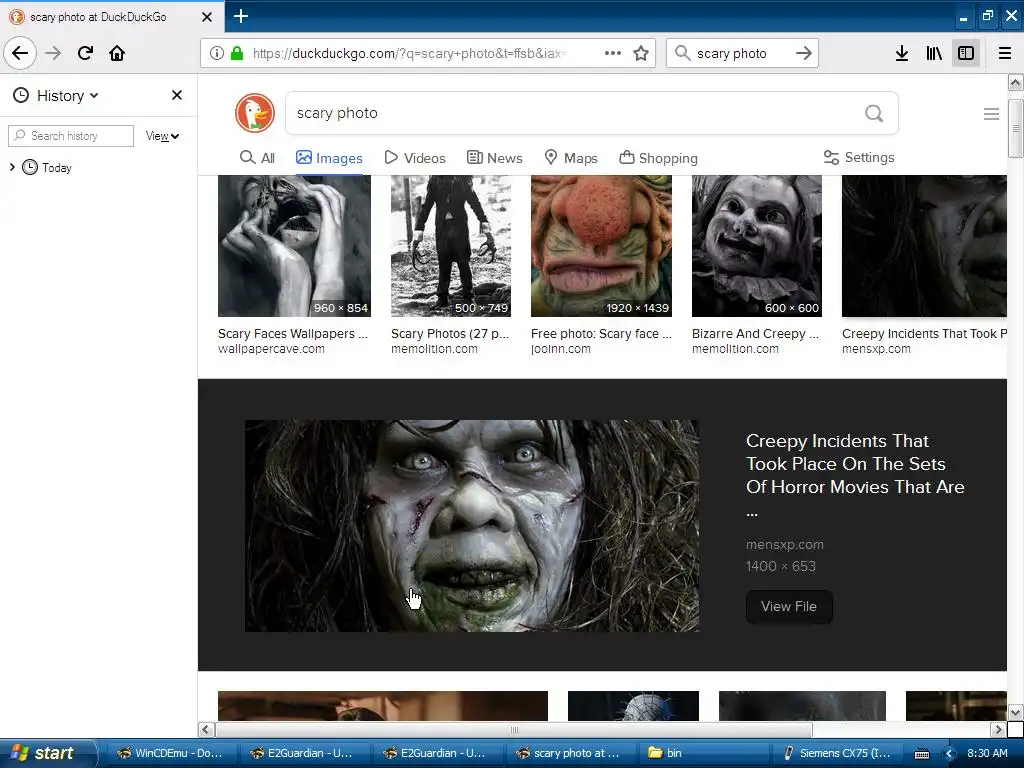The image size is (1024, 768).
Task: Open DuckDuckGo search Settings
Action: click(x=859, y=157)
